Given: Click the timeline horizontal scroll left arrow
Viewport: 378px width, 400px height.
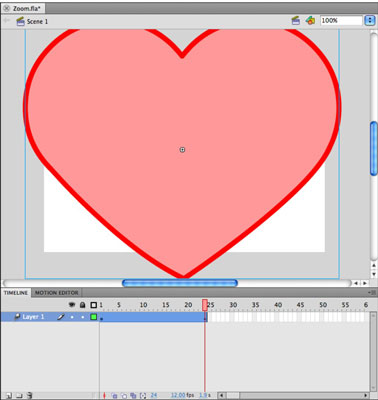Looking at the screenshot, I should [x=222, y=395].
